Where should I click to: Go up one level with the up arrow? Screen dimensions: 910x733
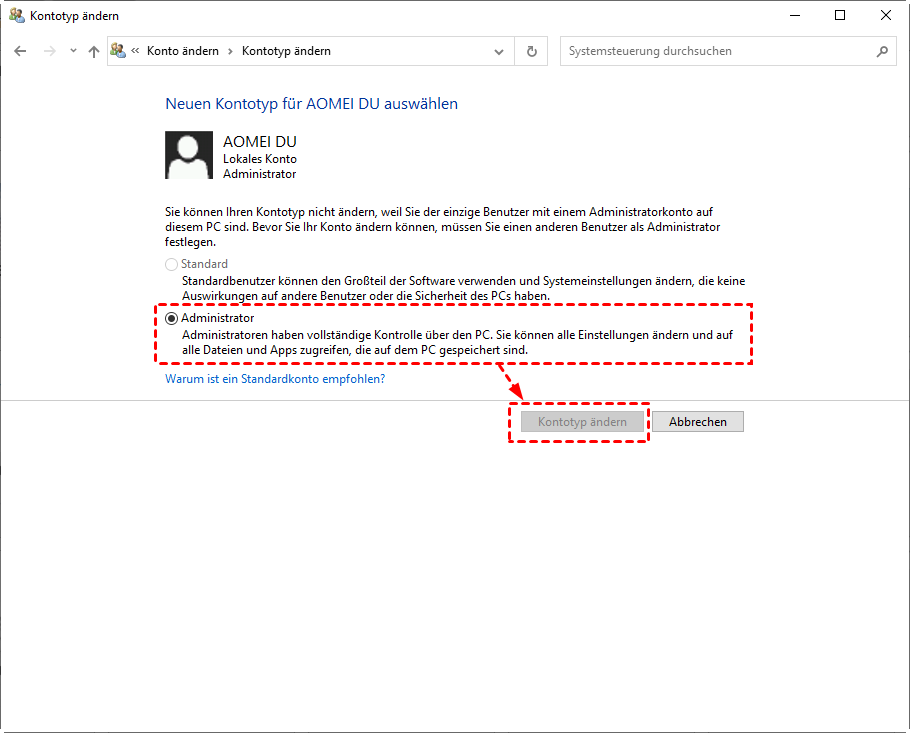point(93,51)
